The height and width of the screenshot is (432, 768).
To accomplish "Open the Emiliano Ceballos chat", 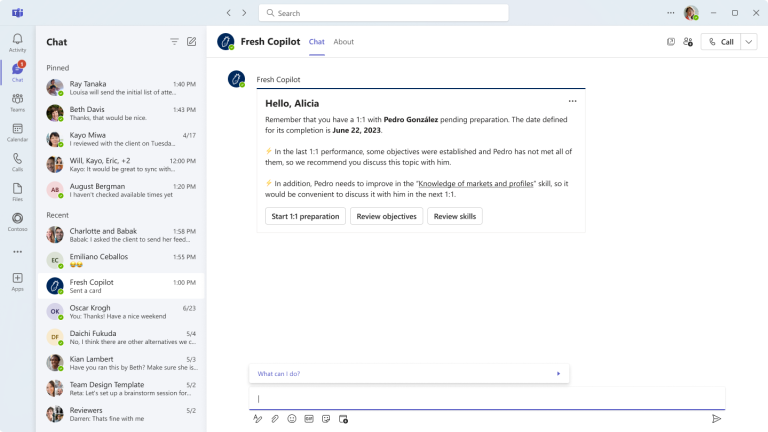I will coord(121,260).
